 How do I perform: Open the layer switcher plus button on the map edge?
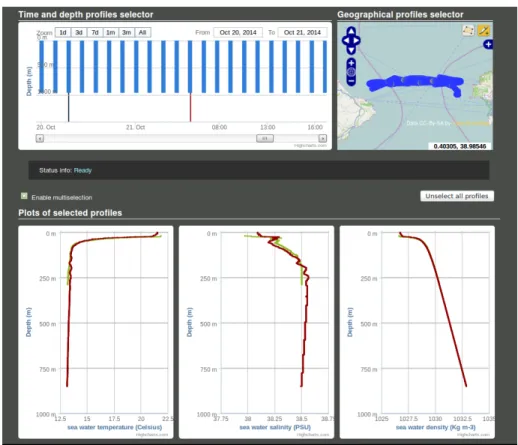tap(488, 44)
